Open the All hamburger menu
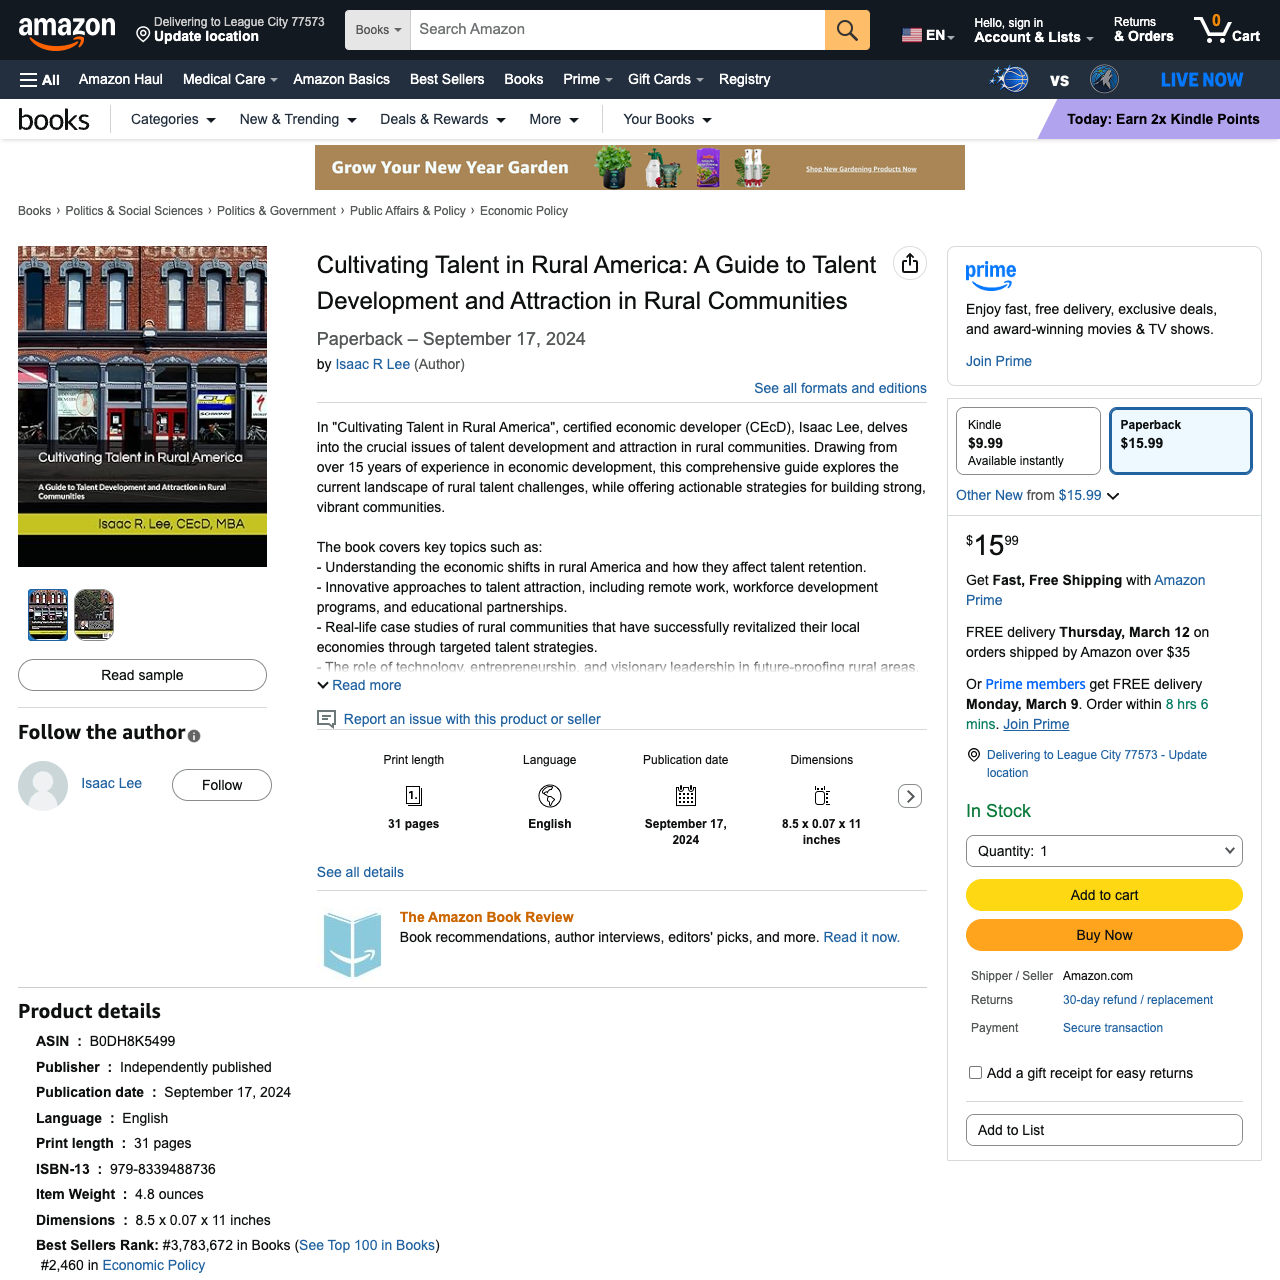This screenshot has width=1280, height=1280. pos(38,80)
